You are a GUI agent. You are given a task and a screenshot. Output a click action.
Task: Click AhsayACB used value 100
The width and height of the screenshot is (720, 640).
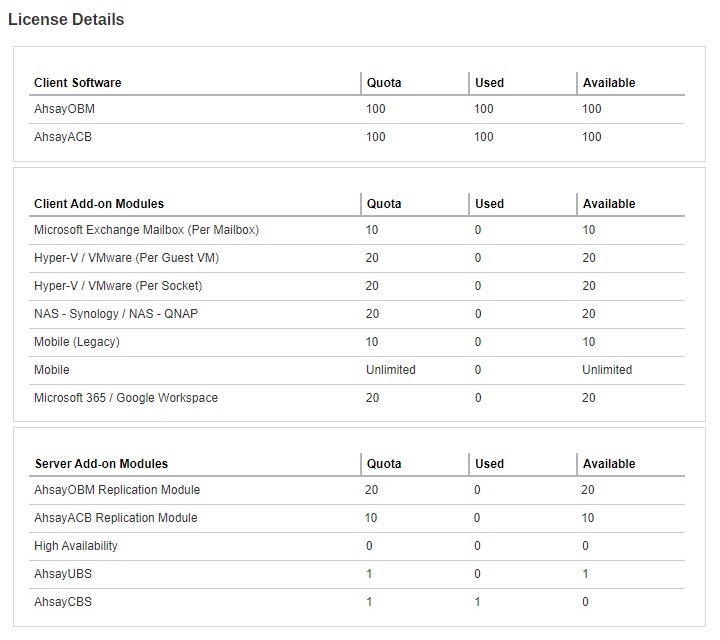(x=484, y=137)
